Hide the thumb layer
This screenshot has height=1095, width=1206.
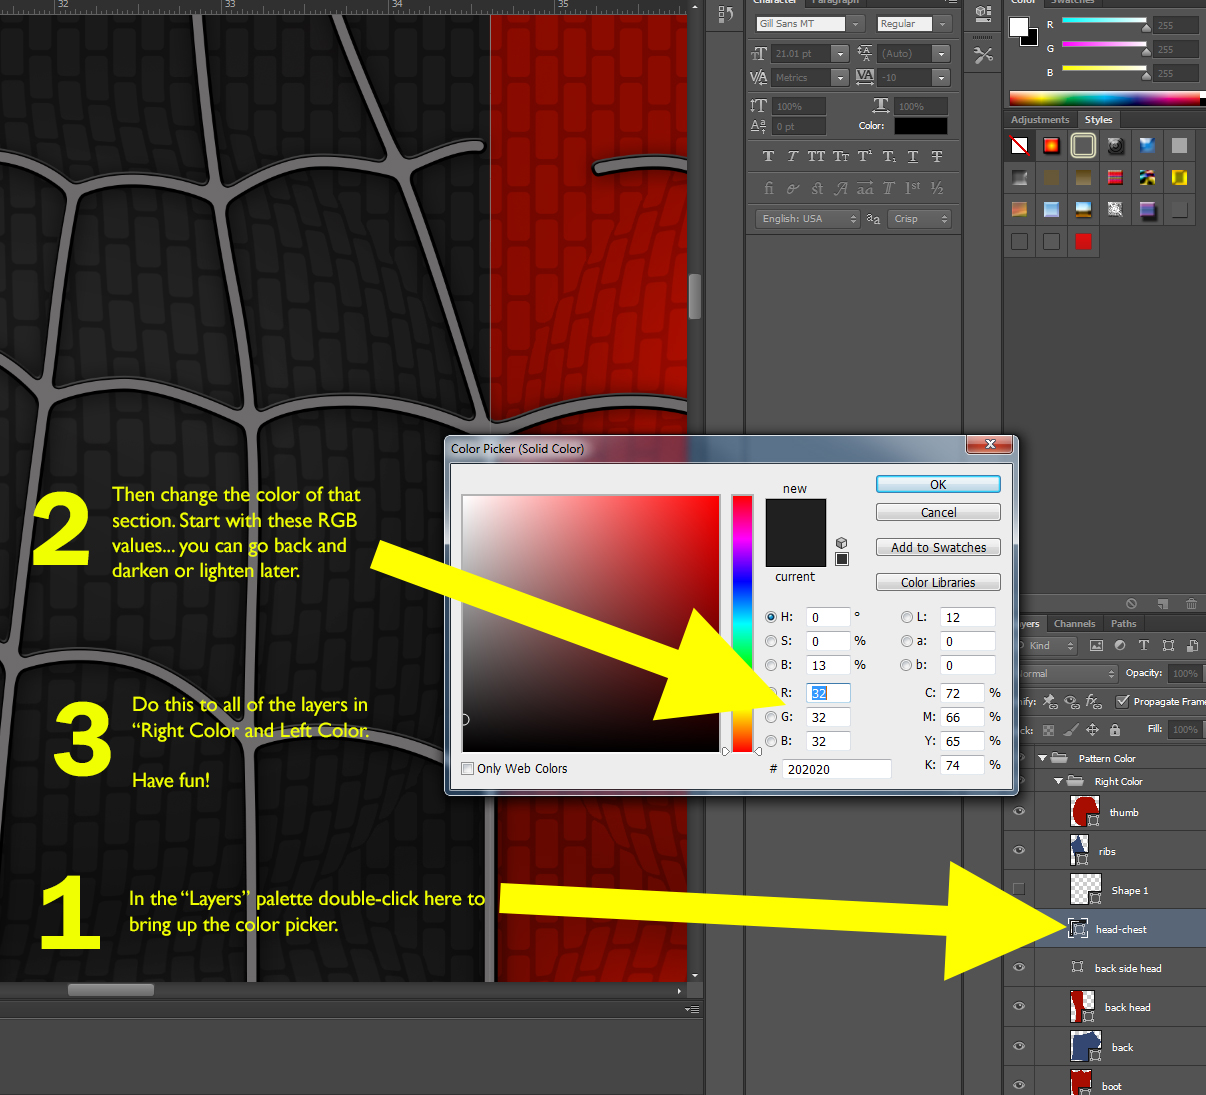coord(1019,811)
